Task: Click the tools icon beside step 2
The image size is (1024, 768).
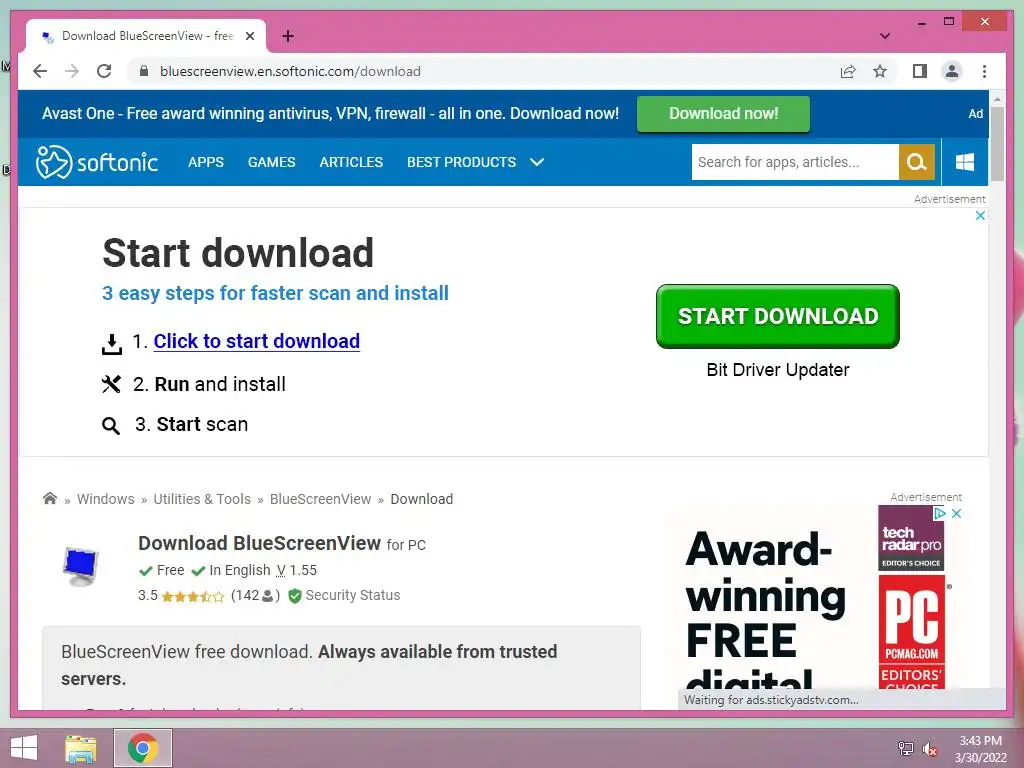Action: click(x=111, y=384)
